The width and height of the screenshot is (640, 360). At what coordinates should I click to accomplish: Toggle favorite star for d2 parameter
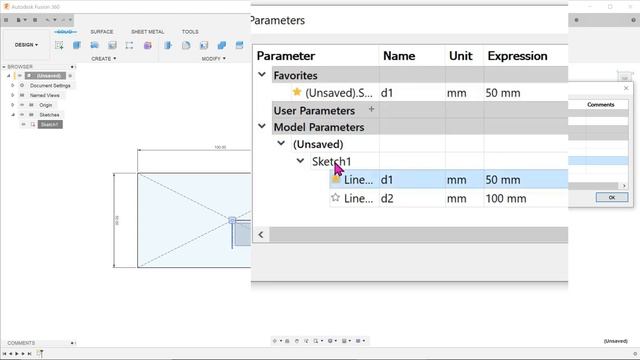coord(335,198)
